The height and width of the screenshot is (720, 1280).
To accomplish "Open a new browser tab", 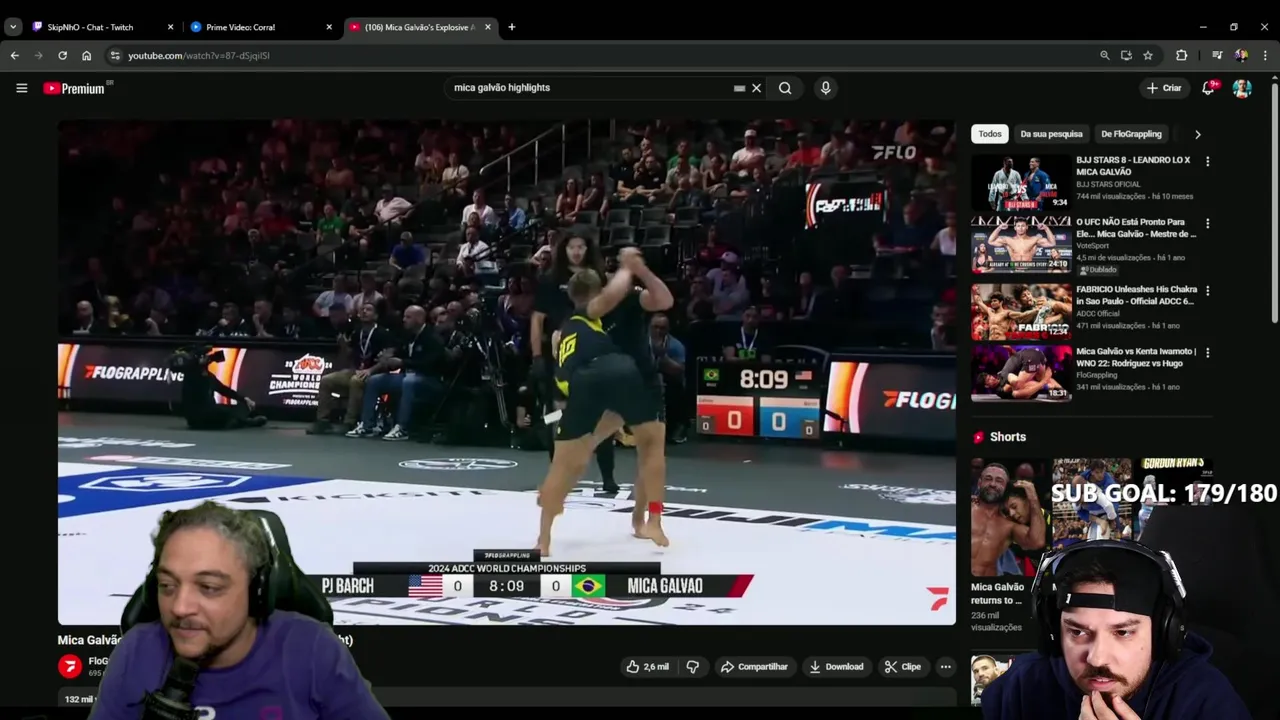I will pos(511,27).
